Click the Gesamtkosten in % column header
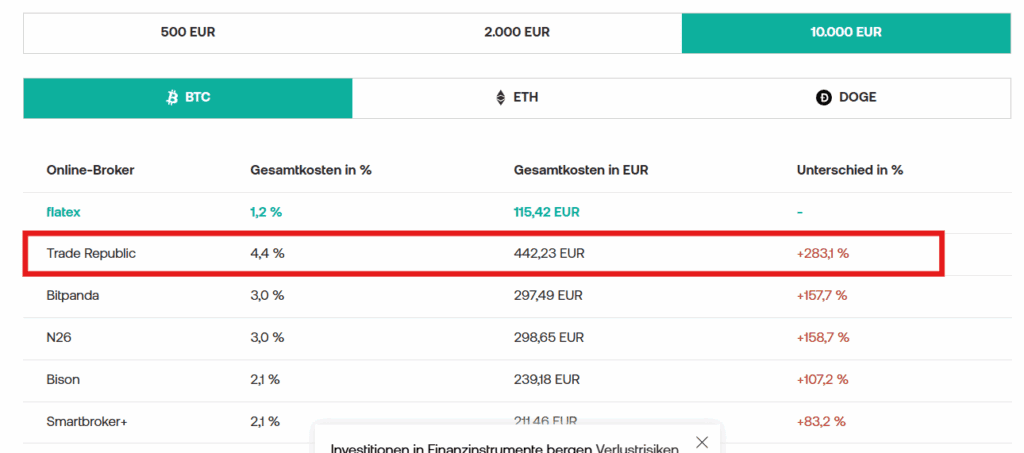 point(311,170)
